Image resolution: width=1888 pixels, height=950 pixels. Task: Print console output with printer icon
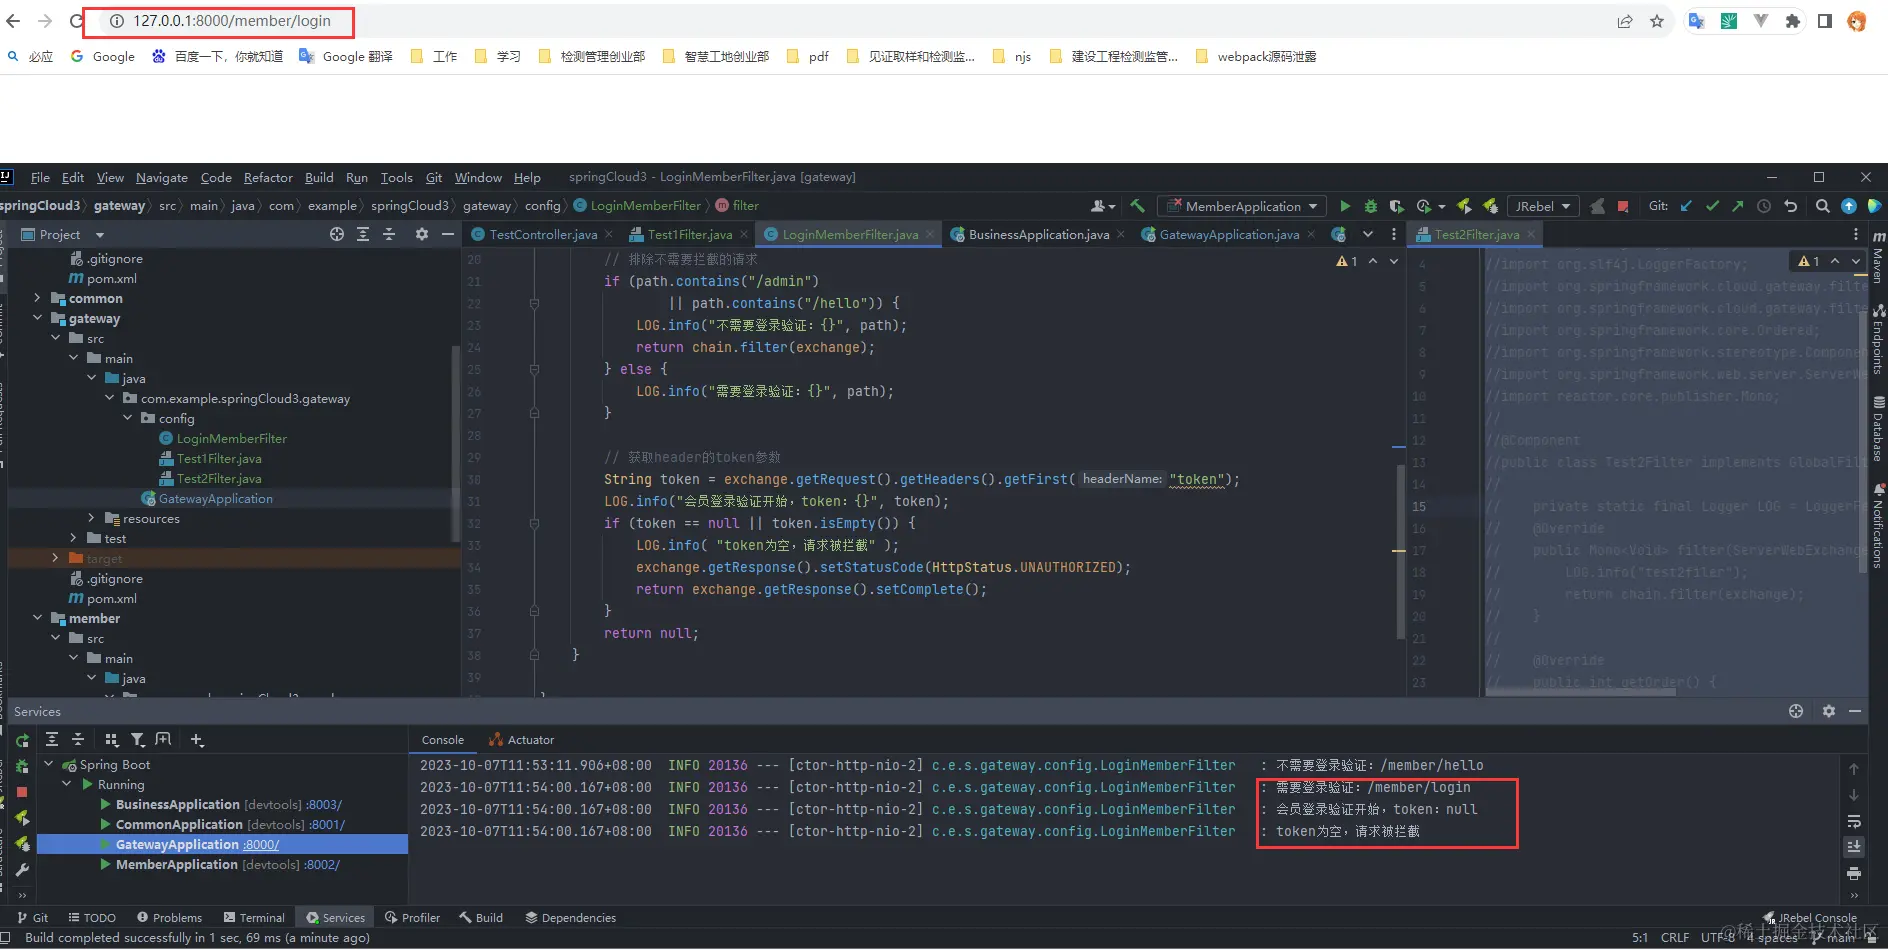coord(1854,873)
